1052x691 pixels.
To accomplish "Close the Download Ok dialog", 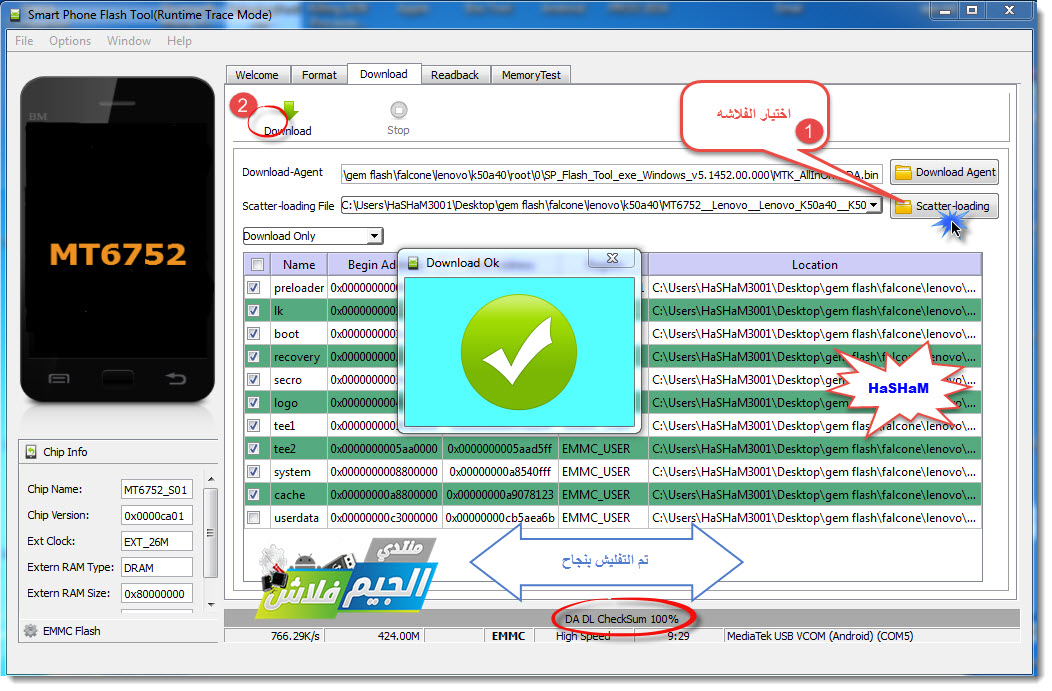I will (x=612, y=258).
